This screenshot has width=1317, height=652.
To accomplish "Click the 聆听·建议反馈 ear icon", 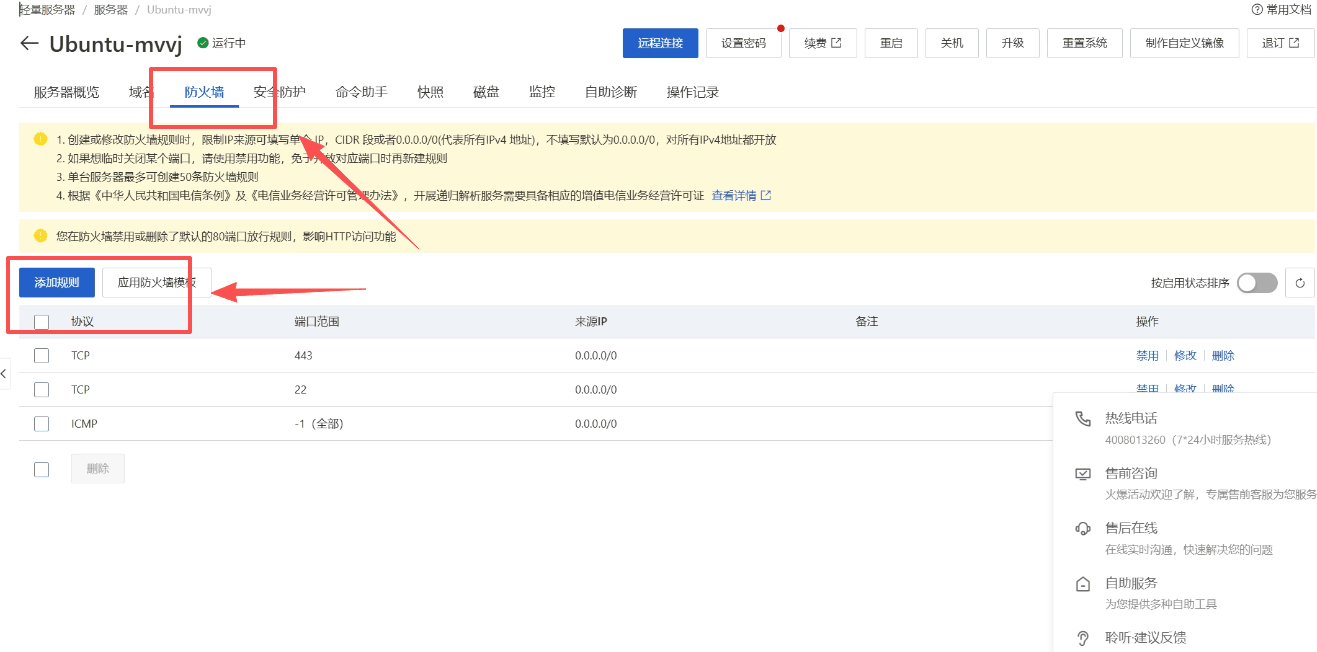I will point(1082,638).
